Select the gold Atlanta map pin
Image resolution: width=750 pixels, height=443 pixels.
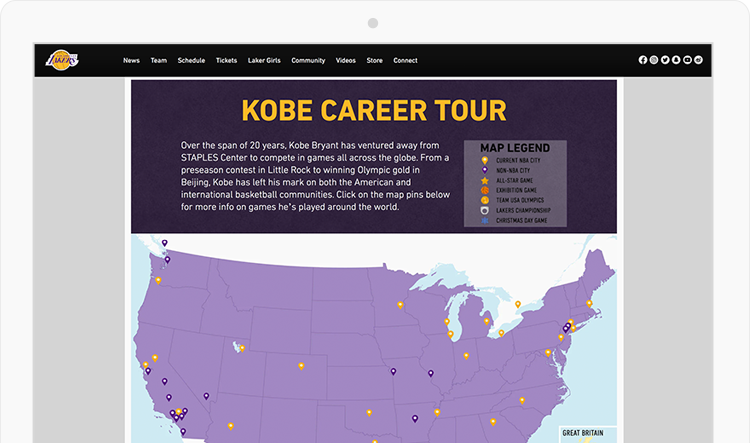click(x=493, y=422)
